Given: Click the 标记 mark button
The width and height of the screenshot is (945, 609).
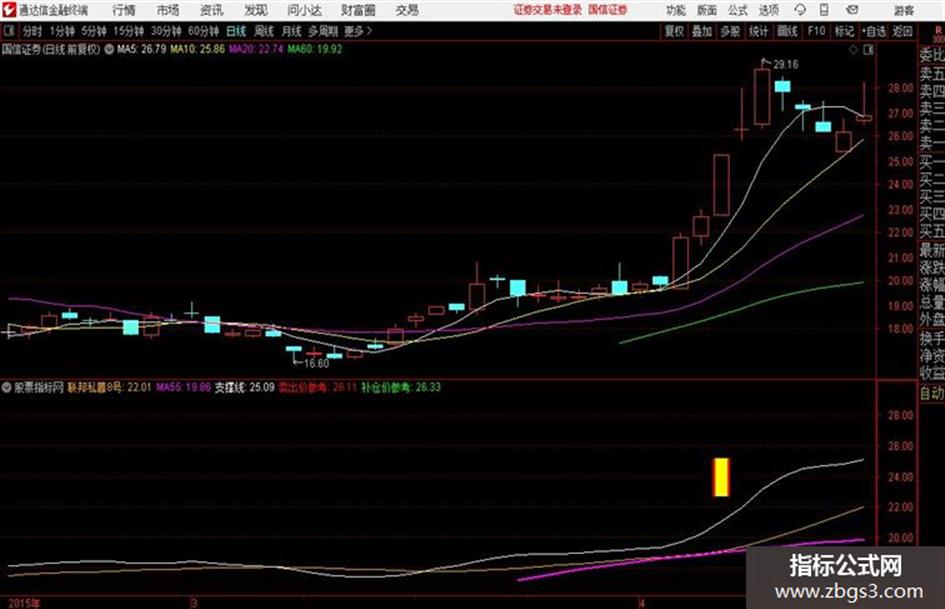Looking at the screenshot, I should pos(844,31).
